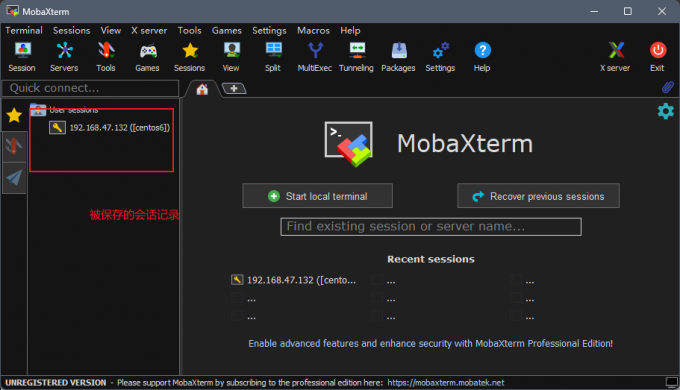Open the Settings menu
This screenshot has width=680, height=390.
pos(269,30)
